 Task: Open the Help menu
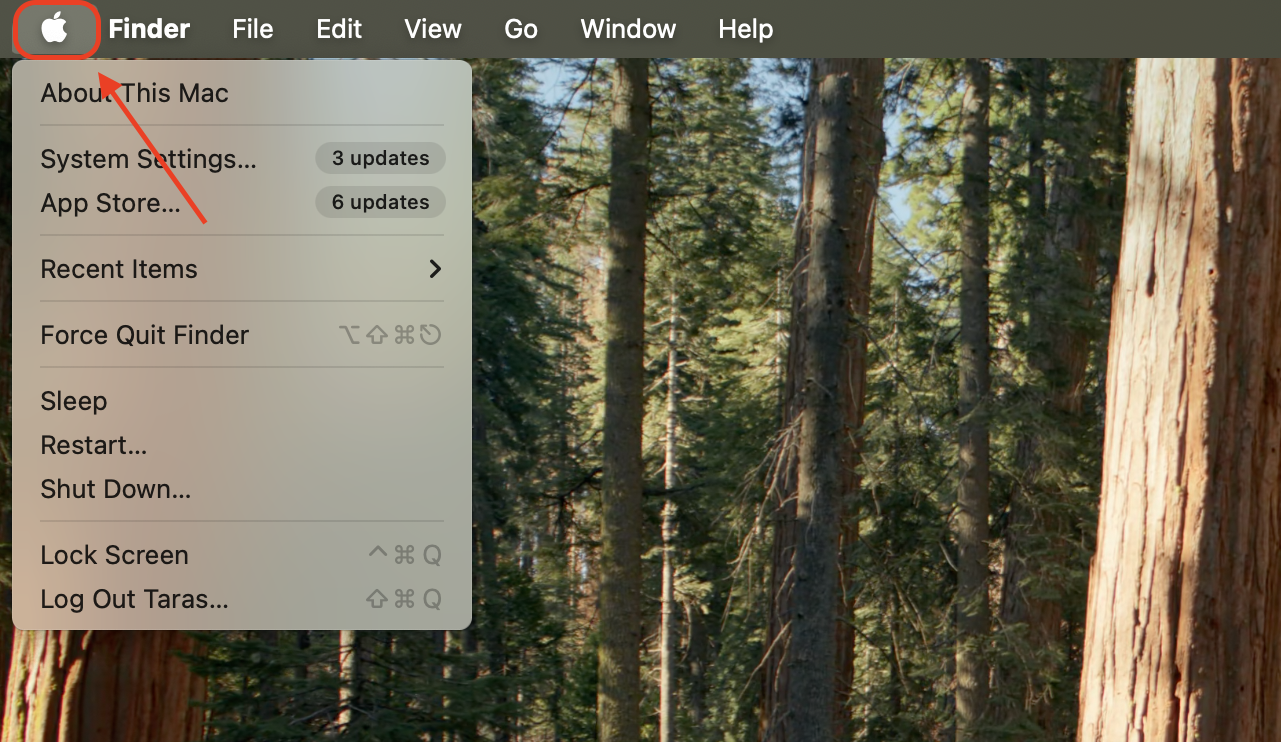pyautogui.click(x=744, y=28)
